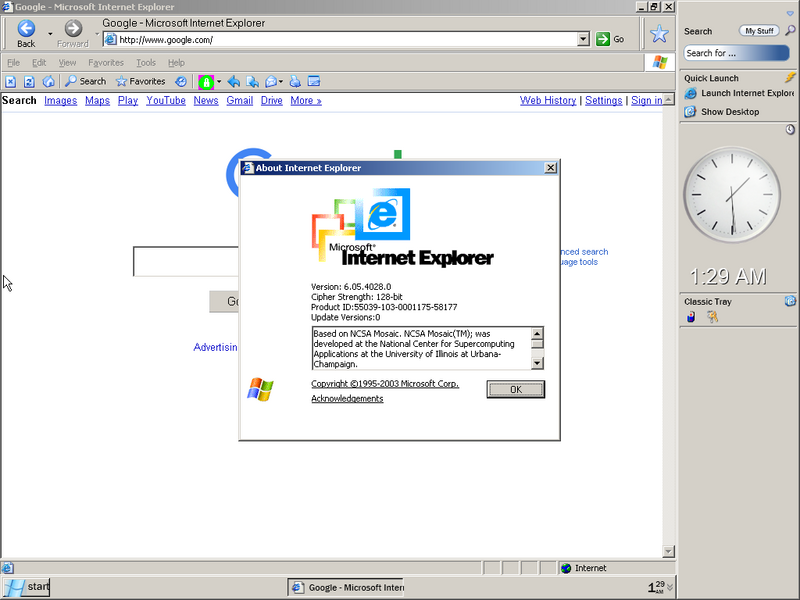
Task: Click the Search toolbar button
Action: point(86,82)
